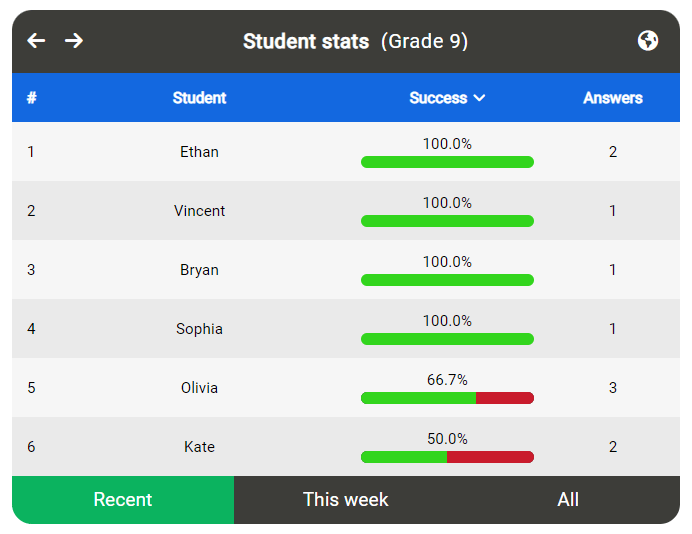Switch to the This week tab
This screenshot has width=692, height=534.
345,500
